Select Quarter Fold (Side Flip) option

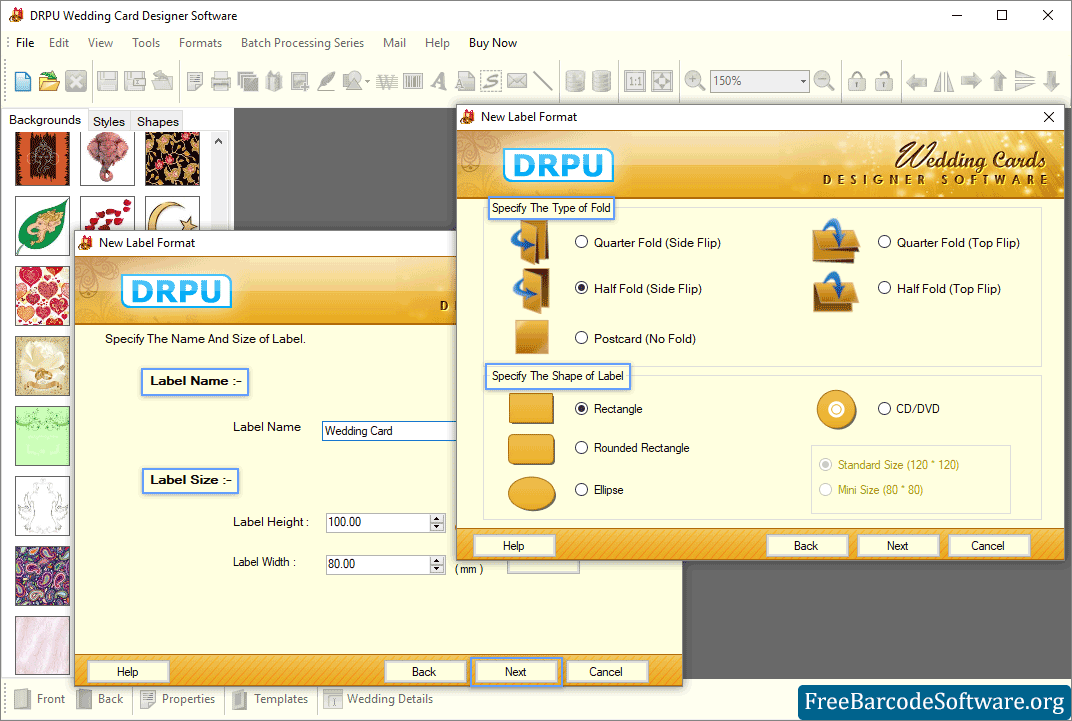pos(581,242)
